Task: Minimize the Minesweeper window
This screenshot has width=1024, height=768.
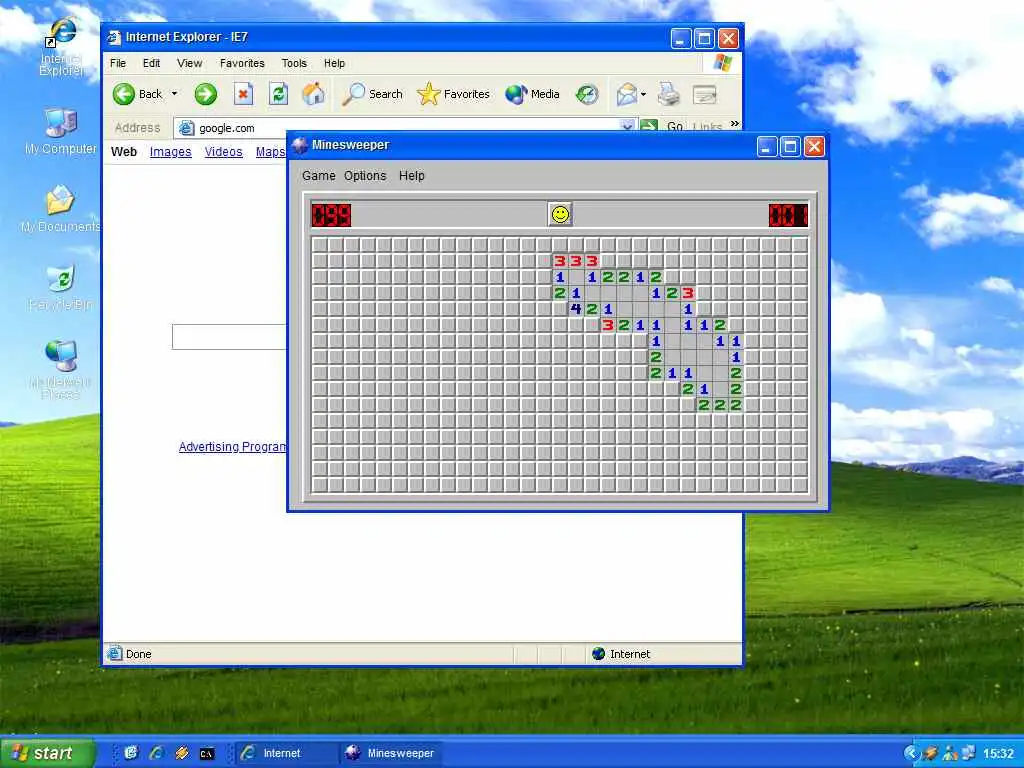Action: point(767,147)
